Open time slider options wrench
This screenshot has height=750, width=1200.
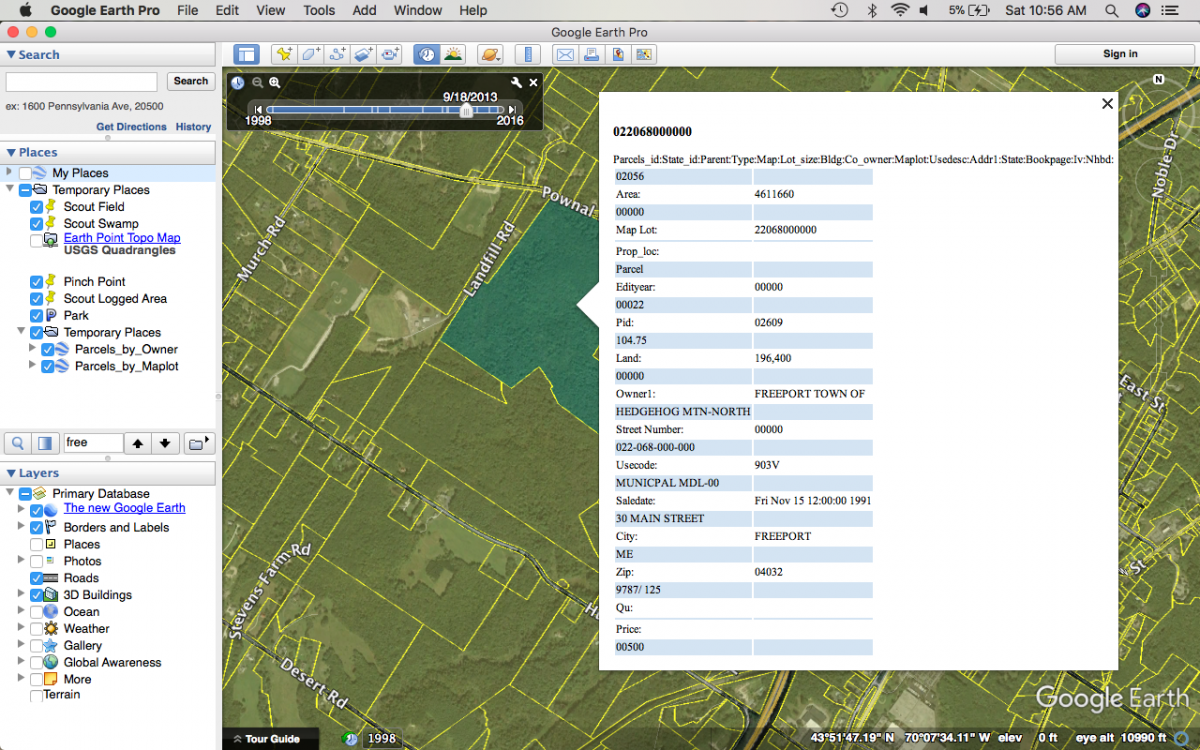point(516,83)
